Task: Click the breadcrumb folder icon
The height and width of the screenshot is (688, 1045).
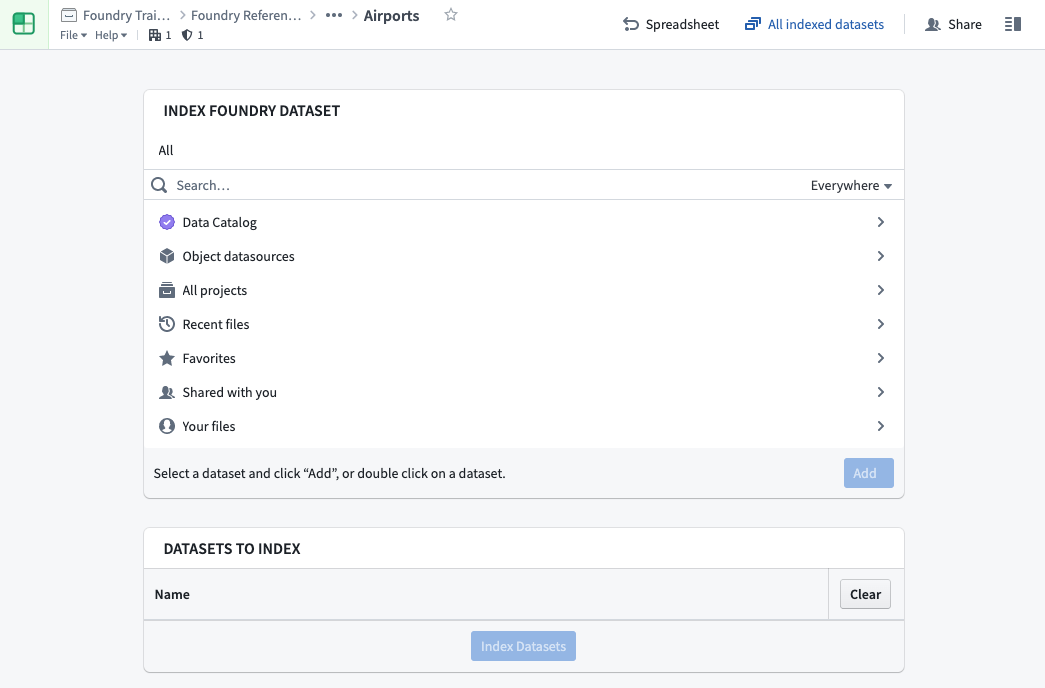Action: coord(69,15)
